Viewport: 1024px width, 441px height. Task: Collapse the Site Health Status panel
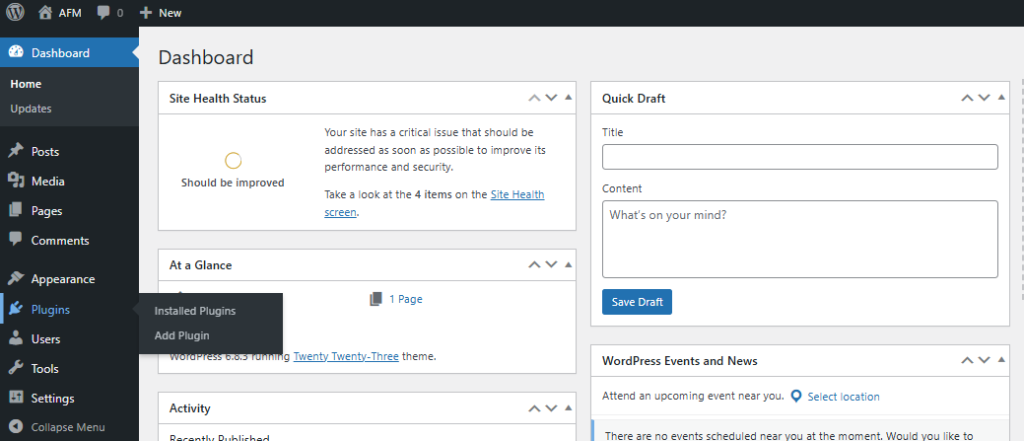click(x=568, y=98)
